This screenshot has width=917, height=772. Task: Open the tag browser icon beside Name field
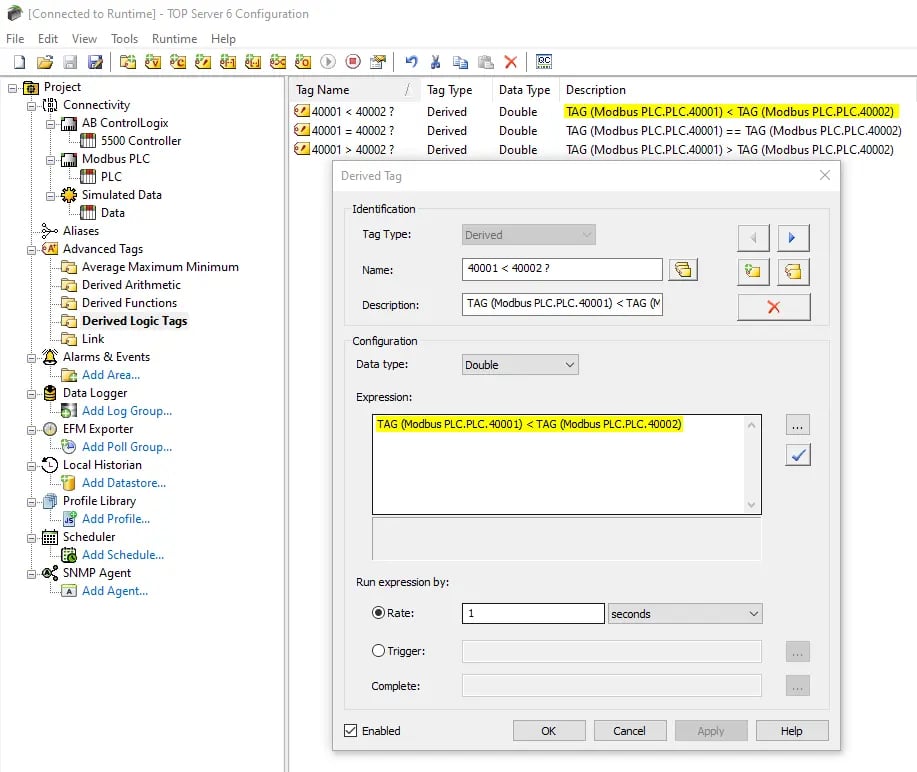(x=684, y=270)
